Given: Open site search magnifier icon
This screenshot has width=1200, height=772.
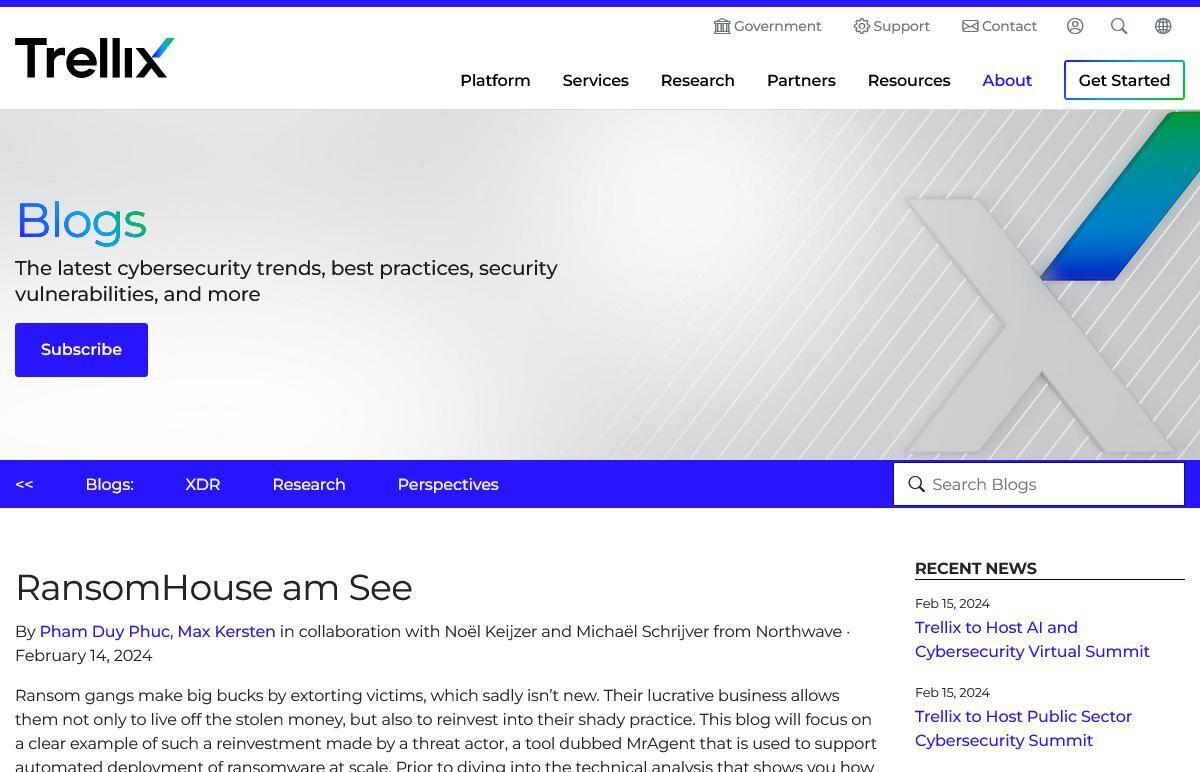Looking at the screenshot, I should 1119,26.
